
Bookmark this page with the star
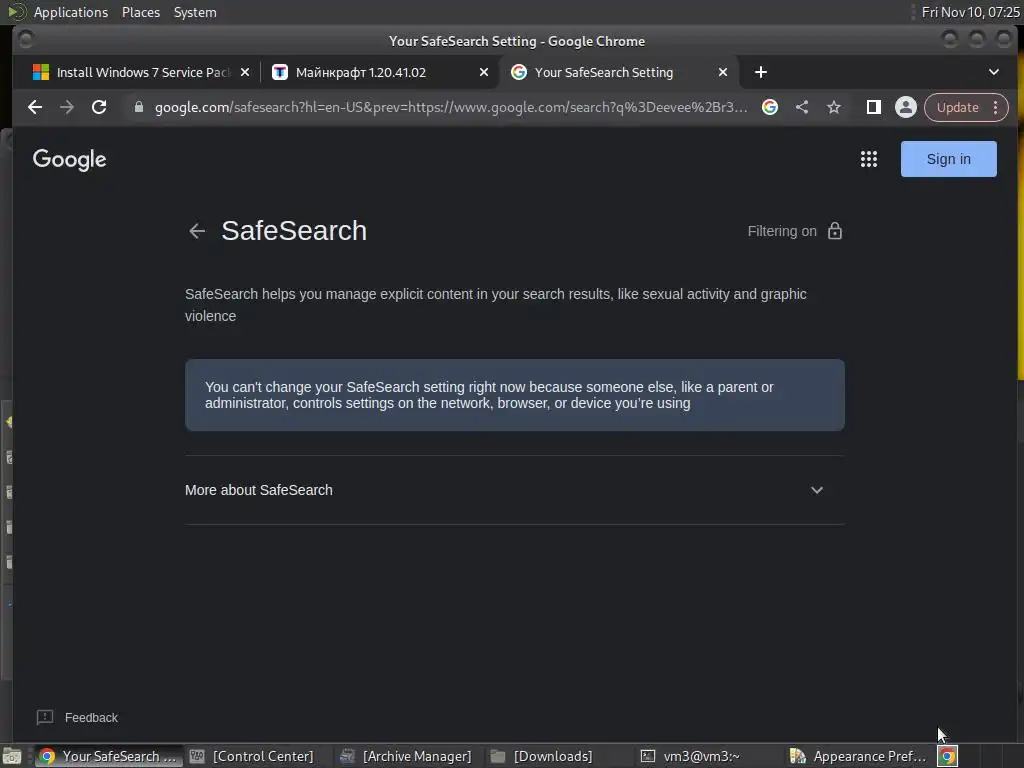click(834, 107)
